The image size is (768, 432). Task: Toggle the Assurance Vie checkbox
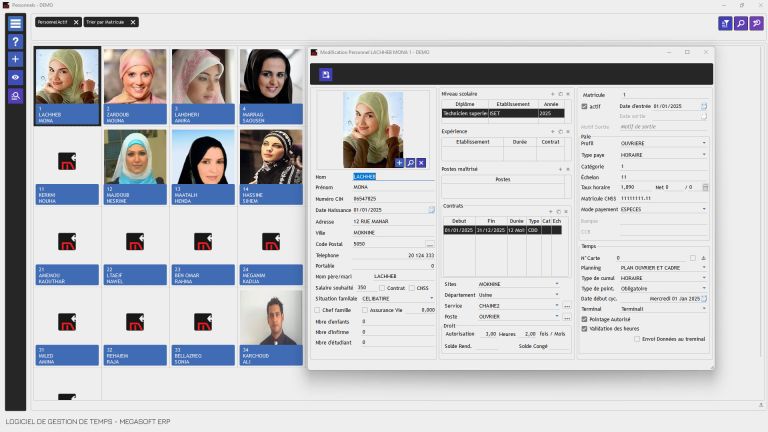click(365, 310)
